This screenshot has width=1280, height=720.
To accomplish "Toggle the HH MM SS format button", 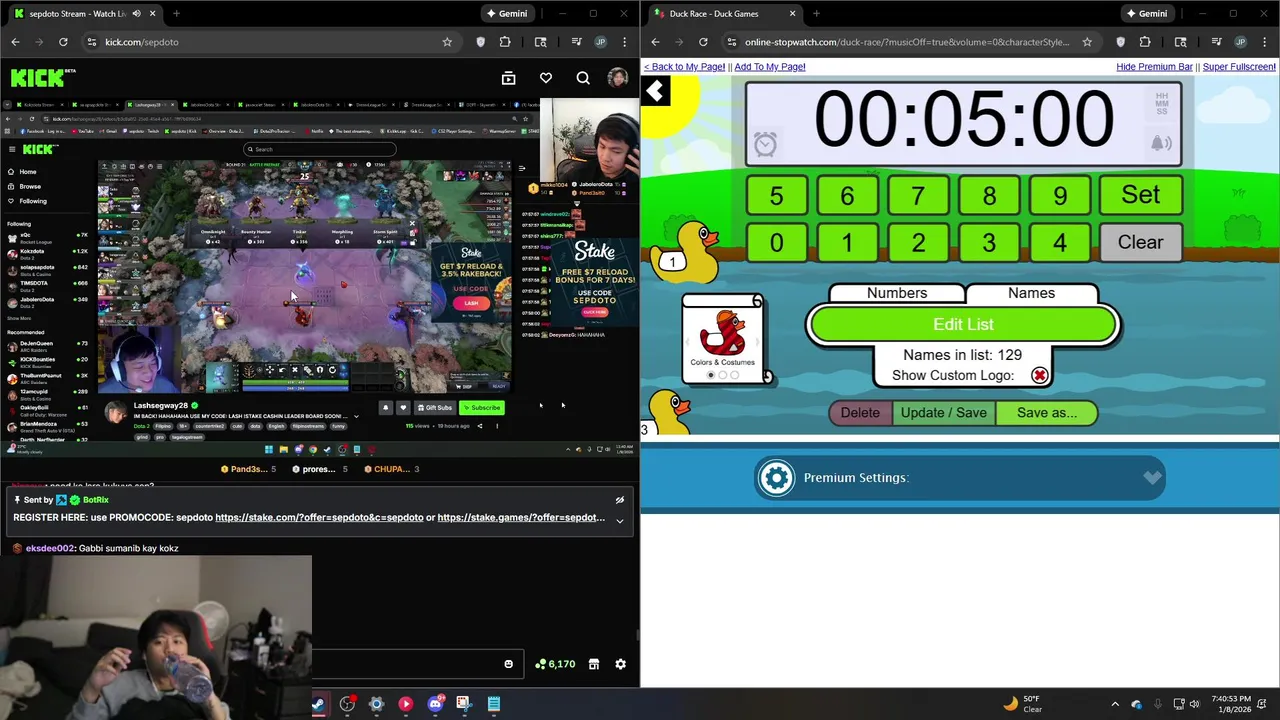I will tap(1162, 102).
